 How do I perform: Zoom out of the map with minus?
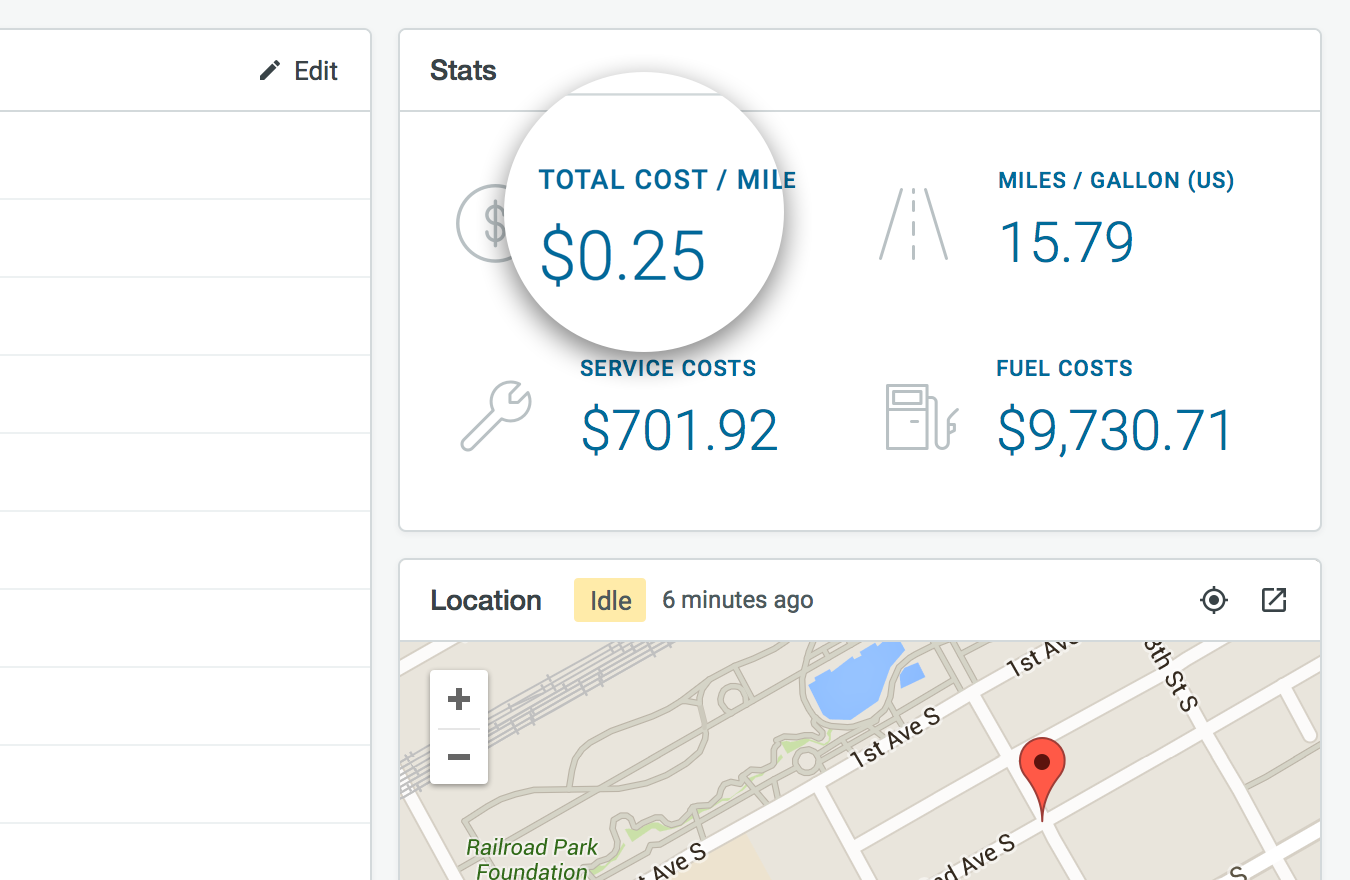click(x=459, y=757)
